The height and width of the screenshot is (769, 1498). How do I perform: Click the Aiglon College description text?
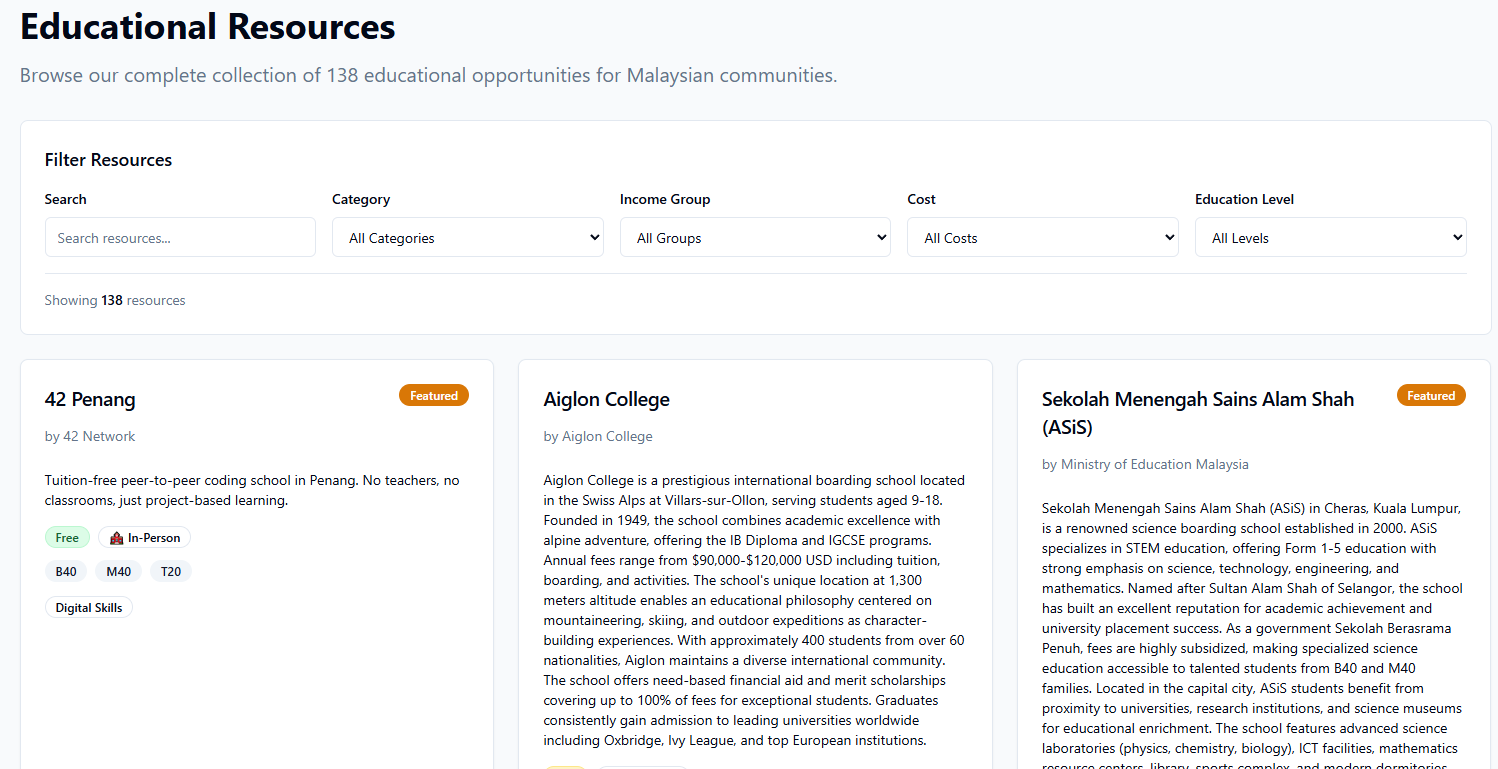754,610
